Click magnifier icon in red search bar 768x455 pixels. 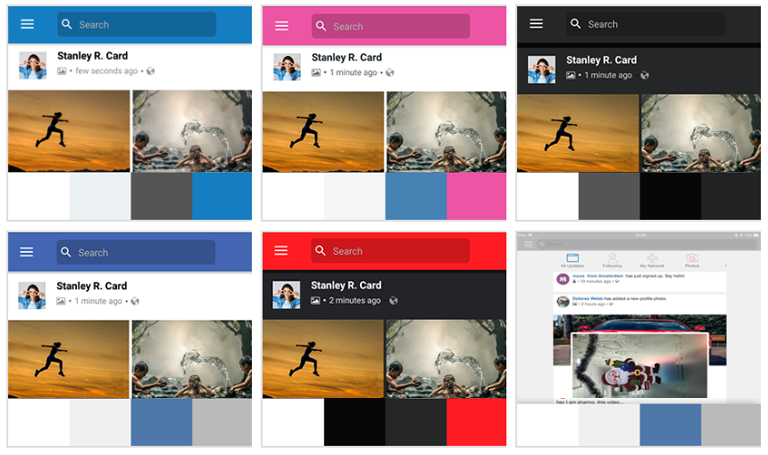(320, 250)
